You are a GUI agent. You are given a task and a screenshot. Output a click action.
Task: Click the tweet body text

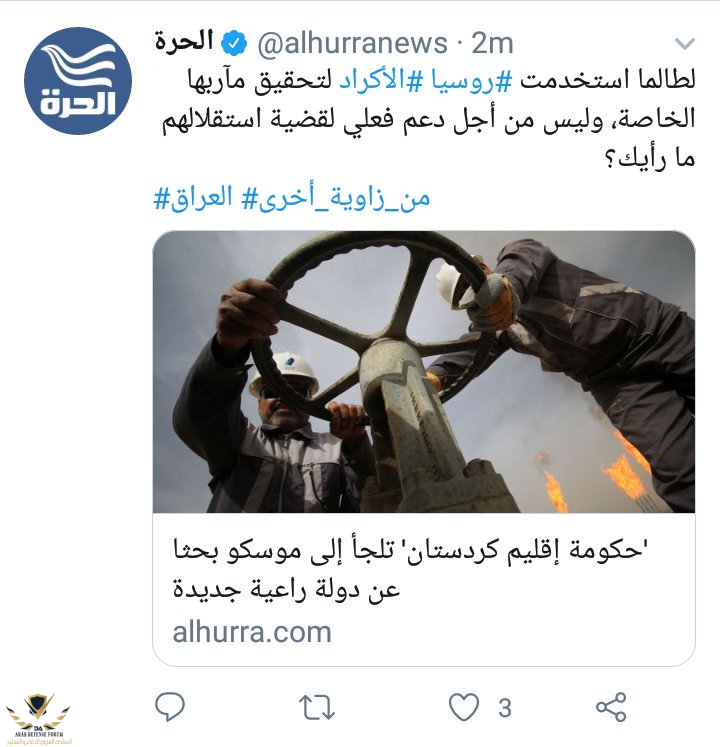[x=428, y=119]
